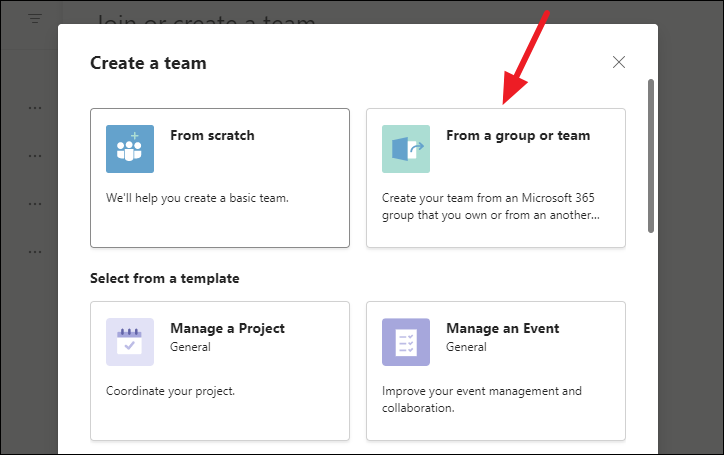Click the Manage an Event checklist icon
The height and width of the screenshot is (455, 724).
(406, 342)
